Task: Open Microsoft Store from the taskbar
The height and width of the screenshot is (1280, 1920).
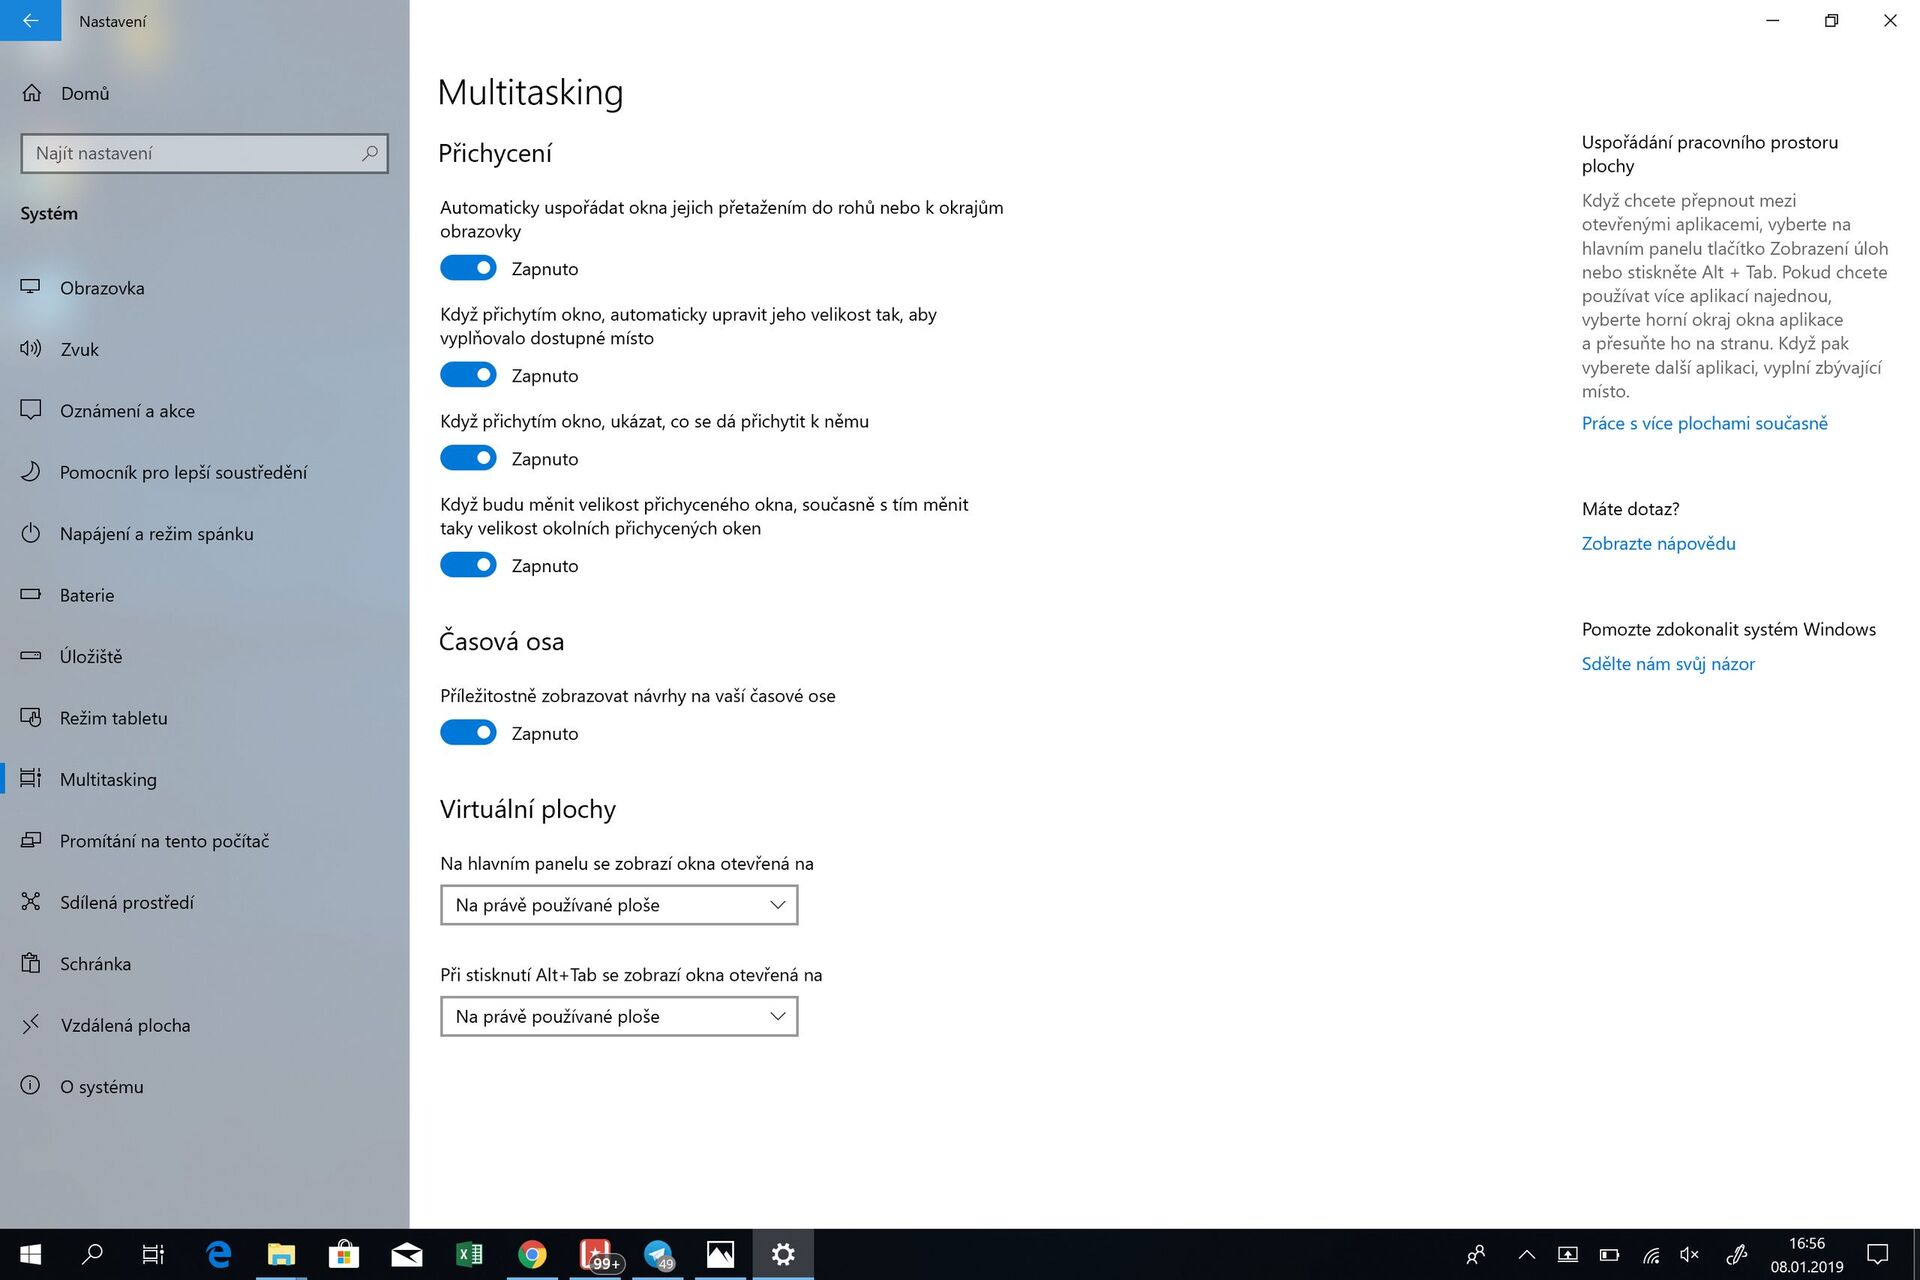Action: tap(345, 1253)
